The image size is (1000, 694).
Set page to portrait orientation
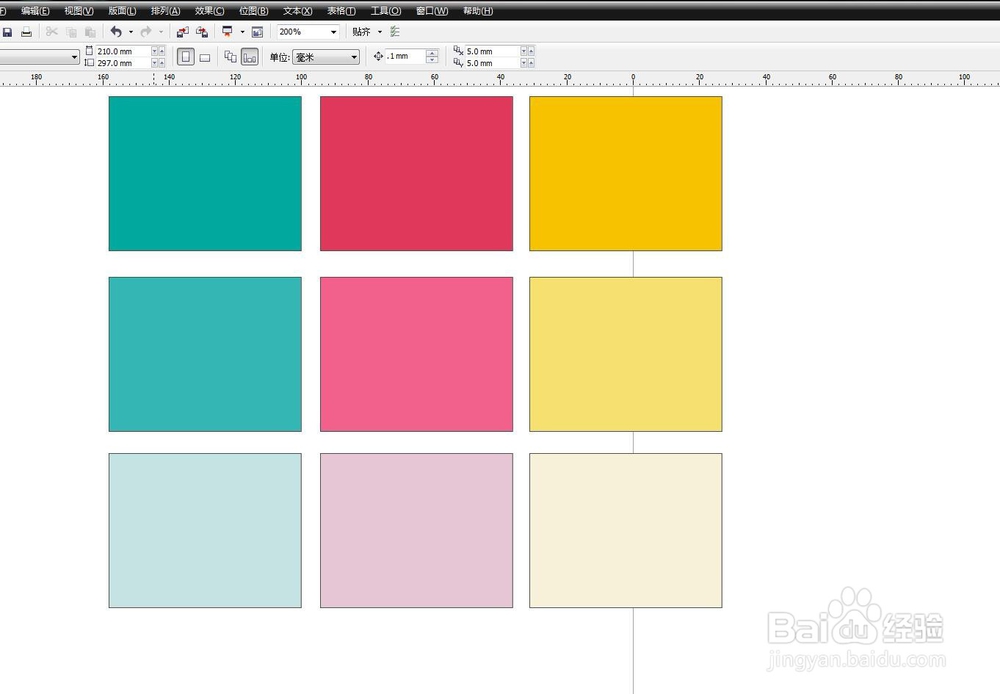(186, 57)
